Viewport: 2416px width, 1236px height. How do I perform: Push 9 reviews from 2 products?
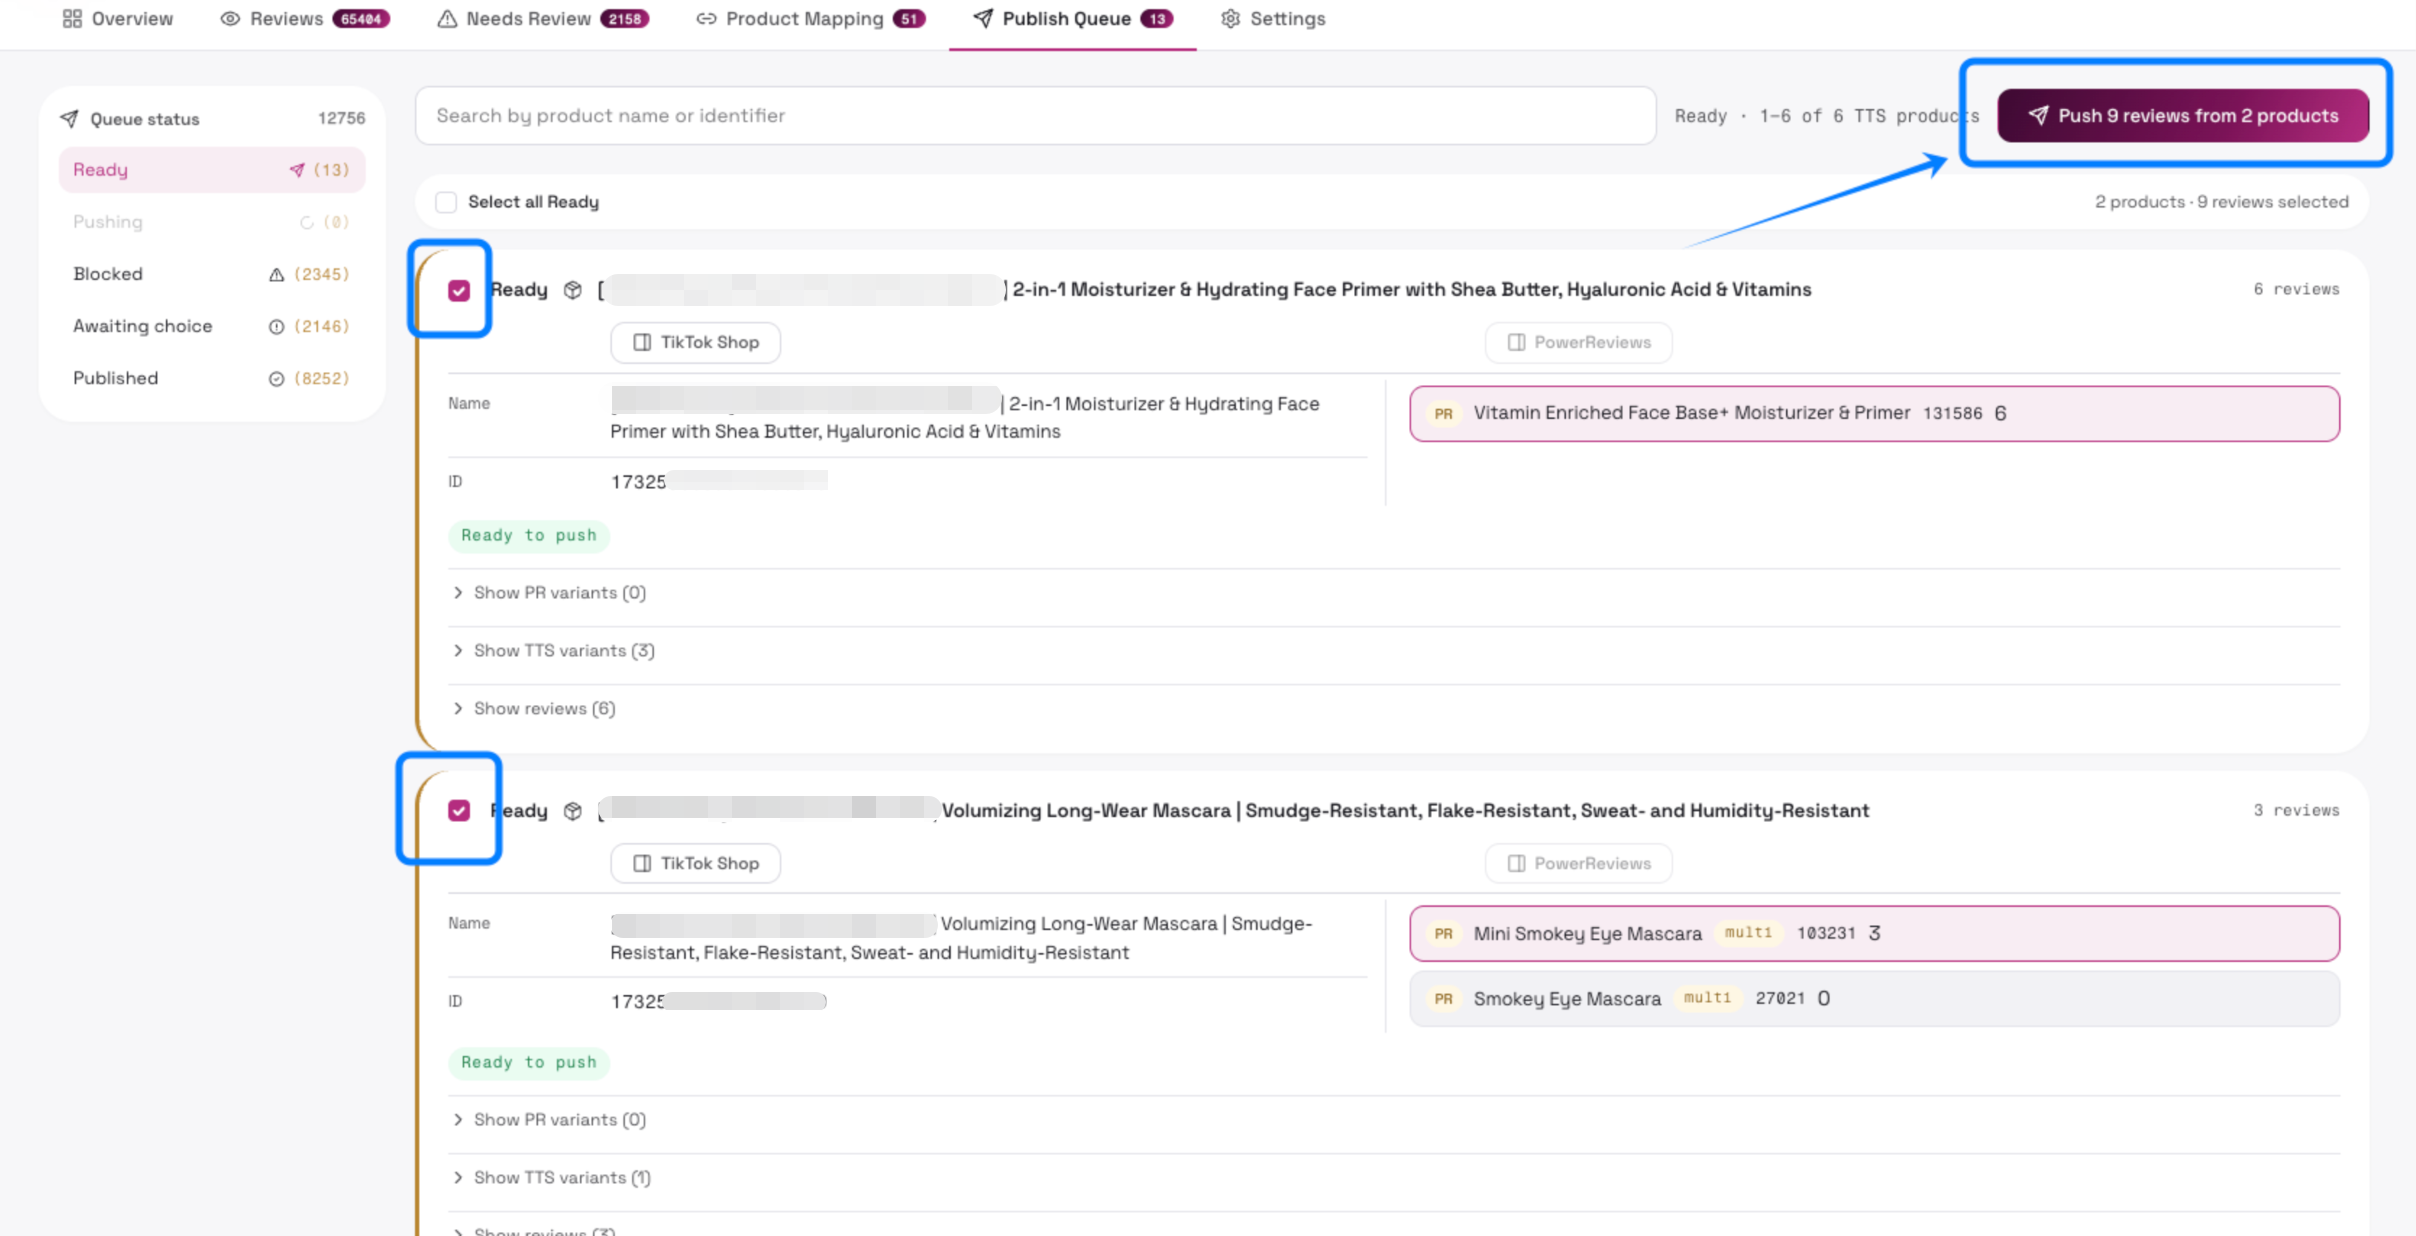[2183, 116]
